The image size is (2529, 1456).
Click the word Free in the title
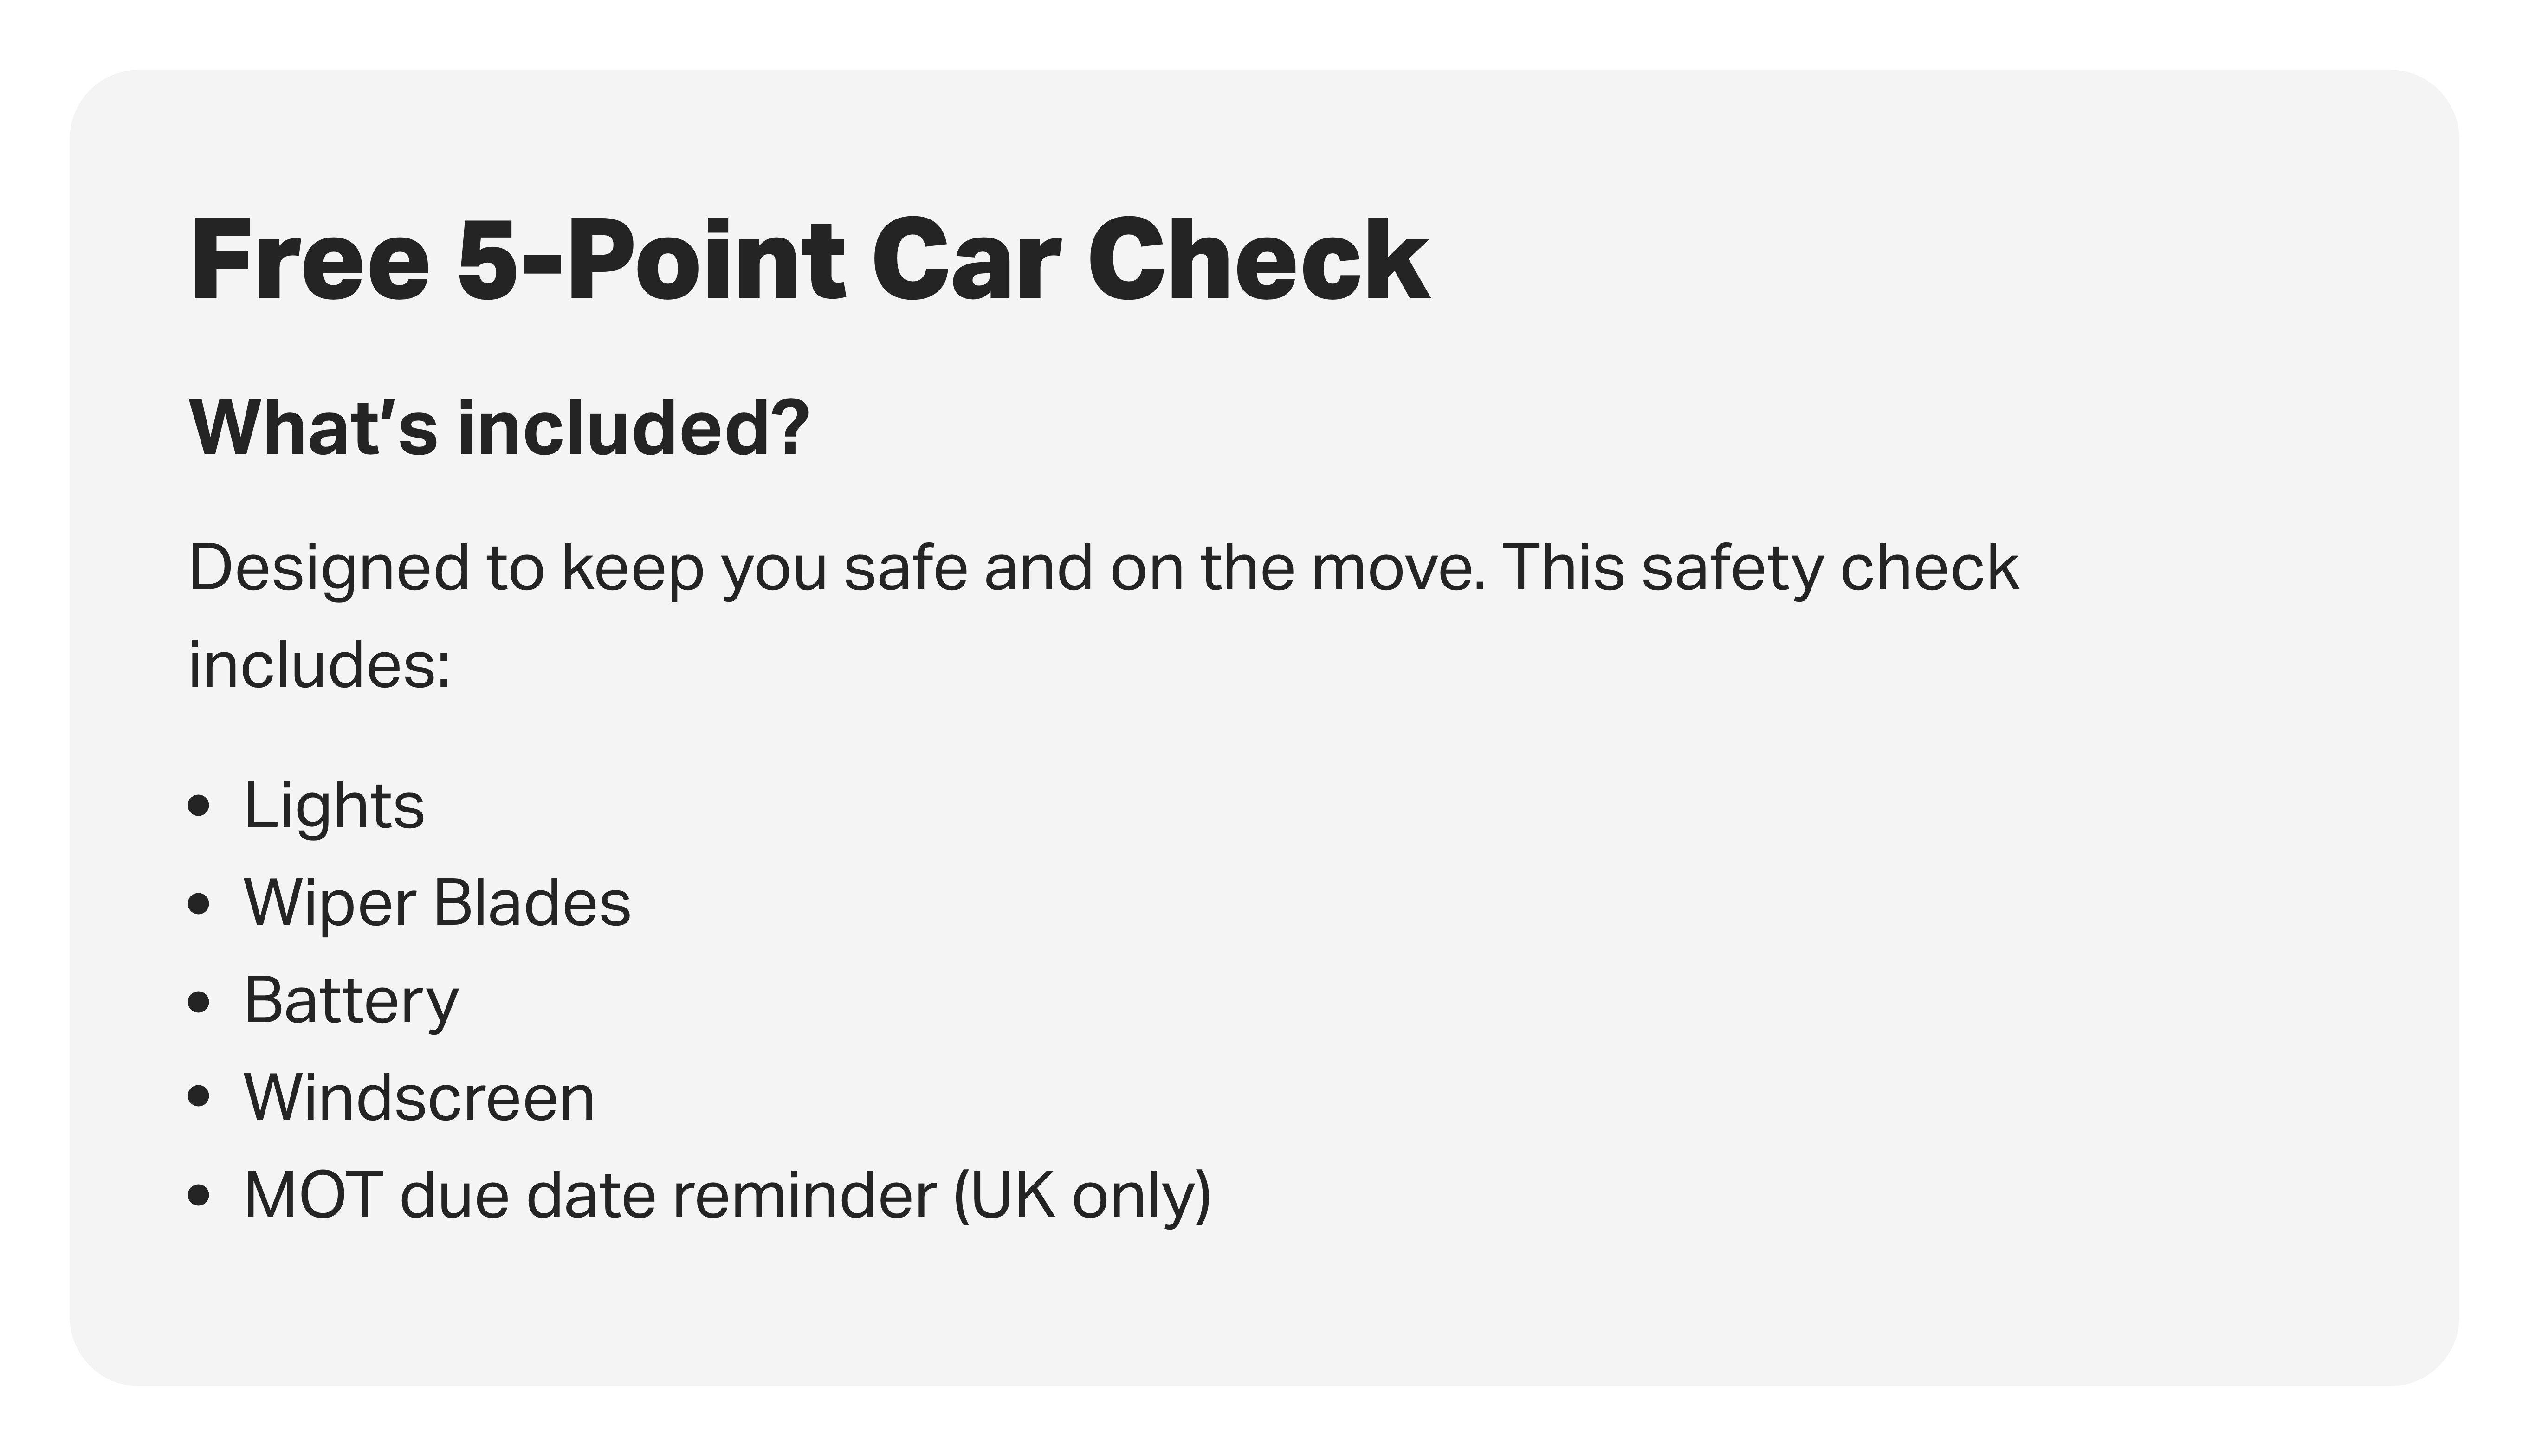[309, 262]
